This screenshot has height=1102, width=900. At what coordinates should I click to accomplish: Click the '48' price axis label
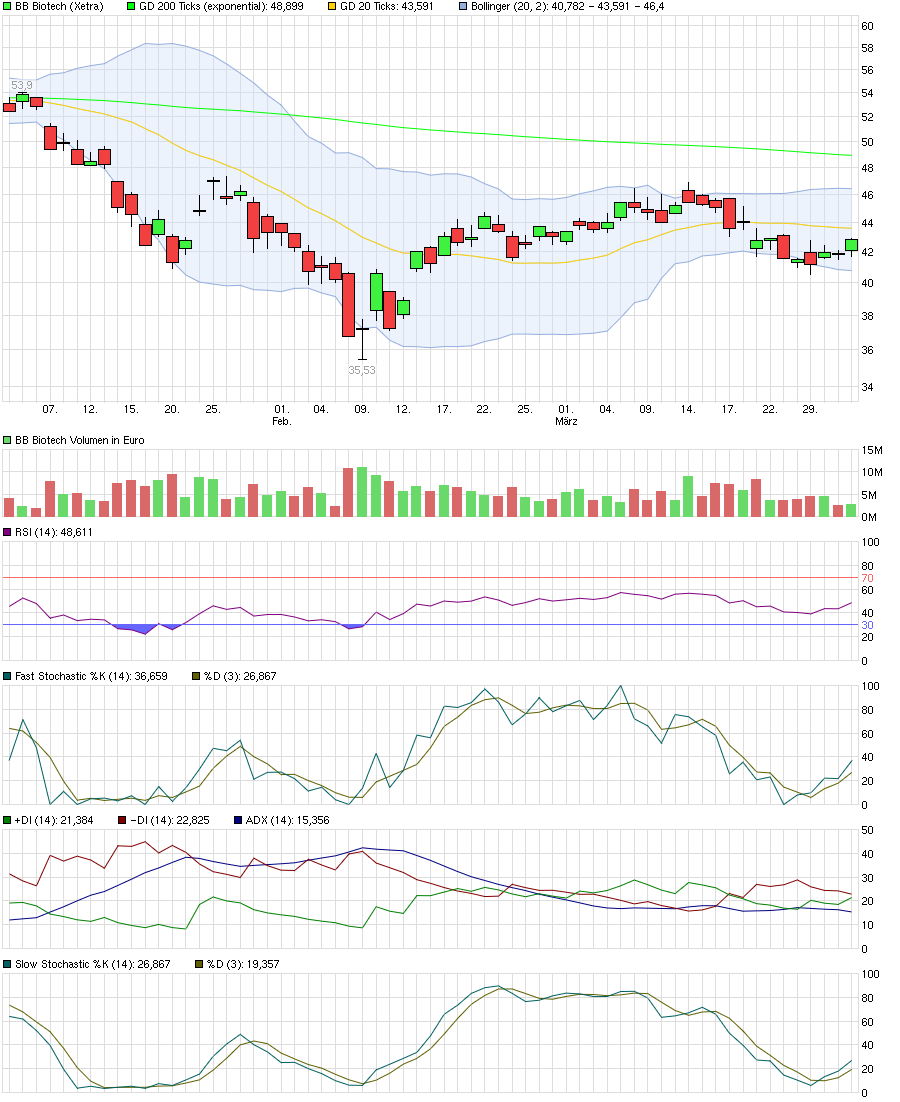coord(868,169)
